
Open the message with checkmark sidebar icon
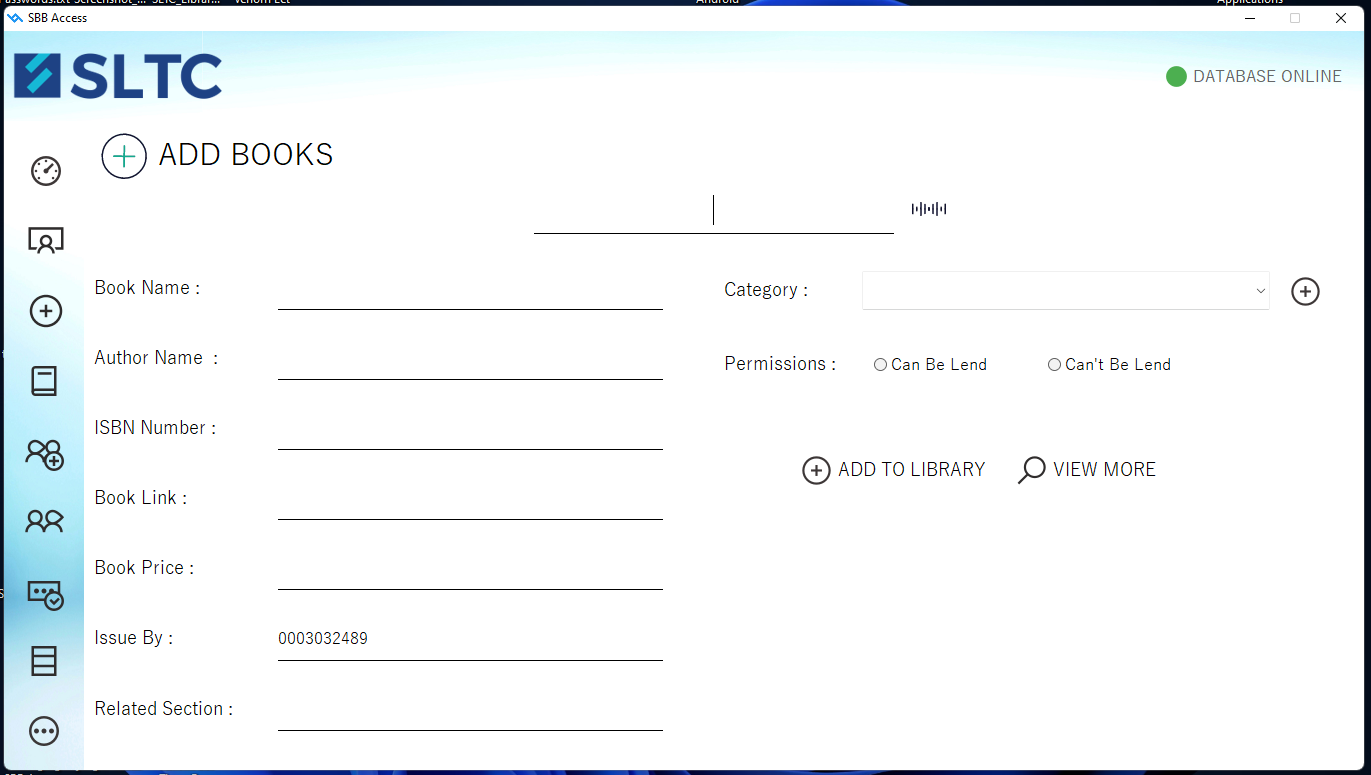point(46,595)
